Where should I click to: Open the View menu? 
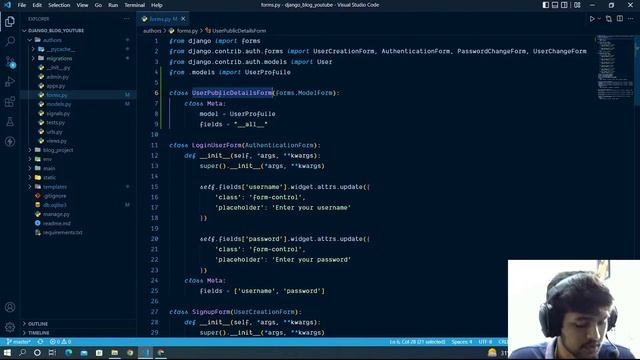(x=82, y=5)
